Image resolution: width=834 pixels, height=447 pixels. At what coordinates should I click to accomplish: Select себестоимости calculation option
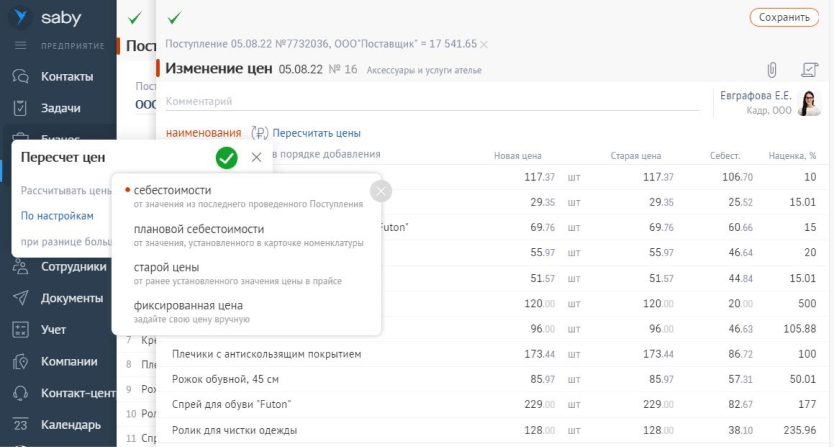(172, 190)
